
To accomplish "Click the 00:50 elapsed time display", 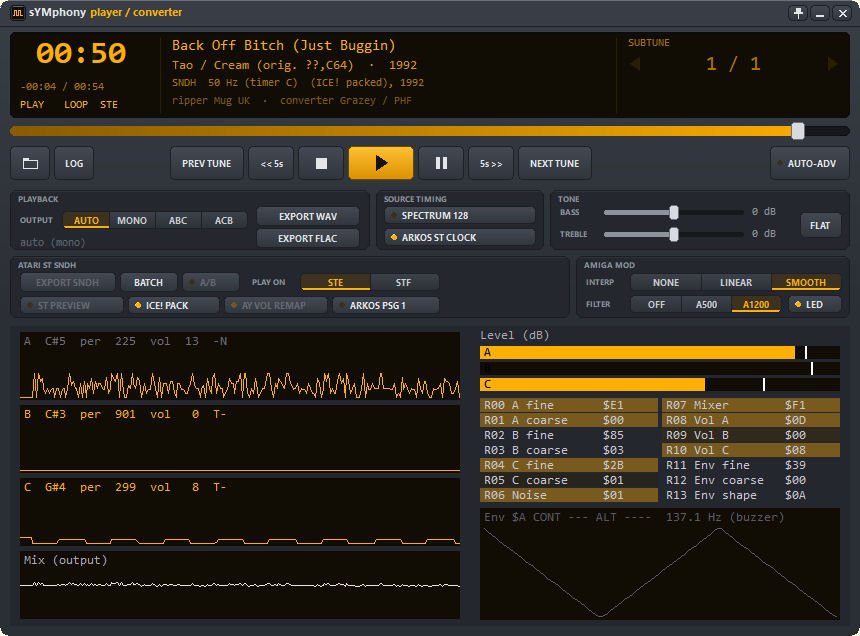I will pos(81,53).
